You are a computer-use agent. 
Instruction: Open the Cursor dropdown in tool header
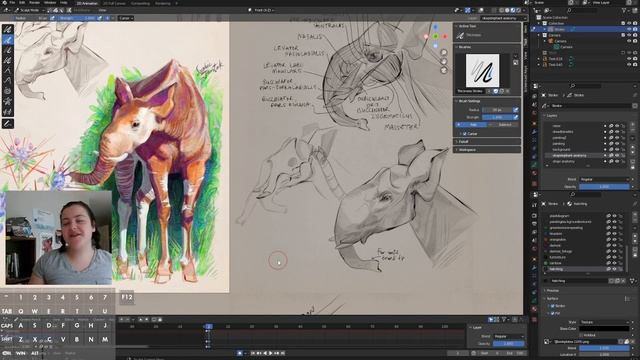click(125, 18)
